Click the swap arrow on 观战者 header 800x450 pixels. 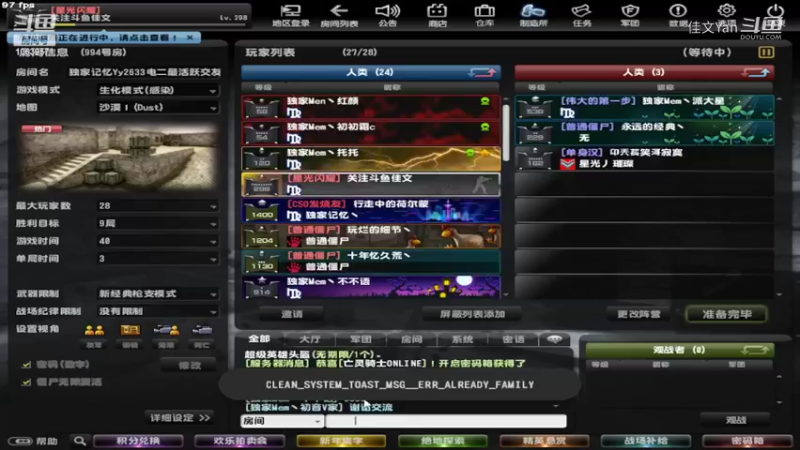(x=755, y=350)
